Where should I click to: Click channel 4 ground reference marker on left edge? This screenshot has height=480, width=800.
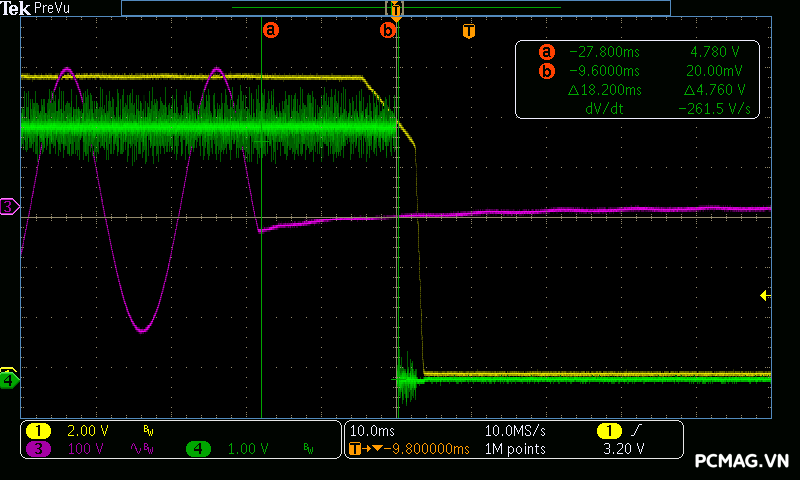[8, 380]
